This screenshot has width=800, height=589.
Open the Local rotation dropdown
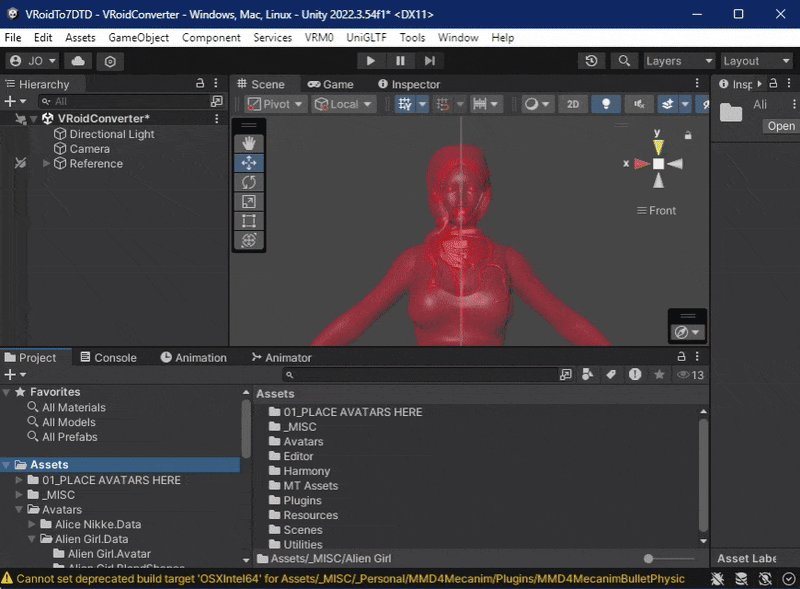pos(343,104)
